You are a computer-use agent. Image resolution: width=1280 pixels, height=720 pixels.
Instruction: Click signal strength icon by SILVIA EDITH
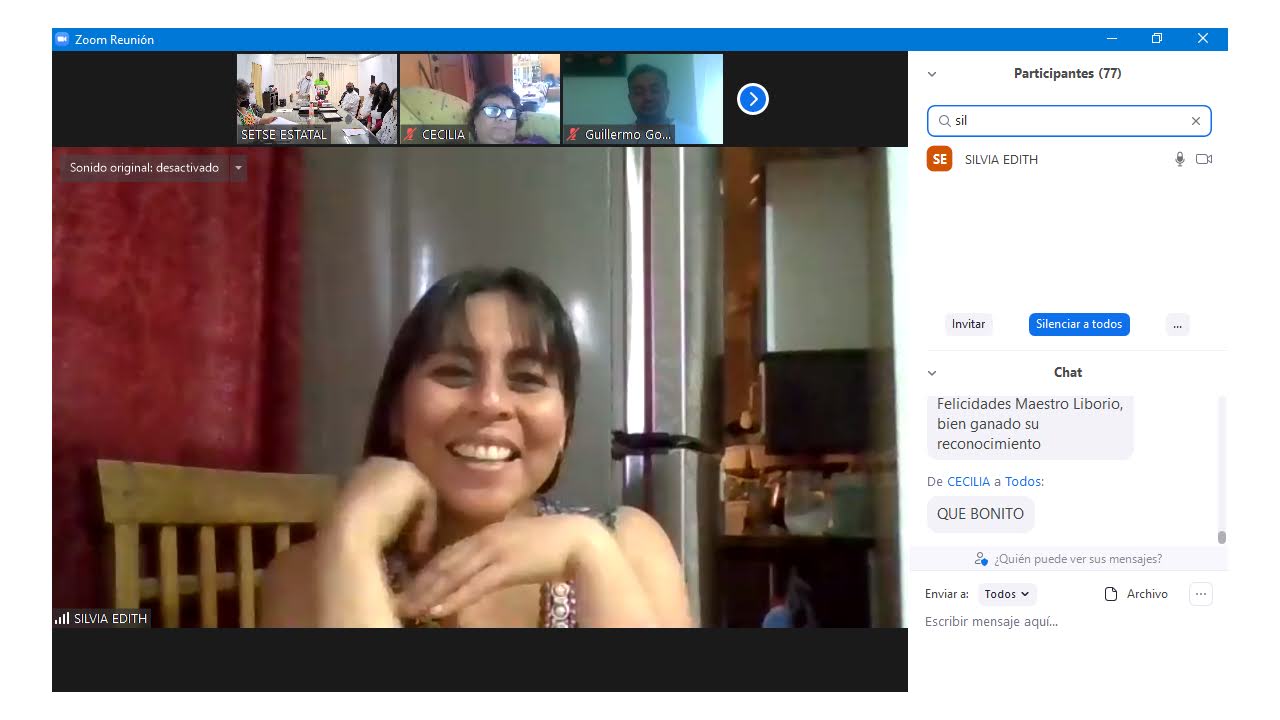click(x=62, y=618)
